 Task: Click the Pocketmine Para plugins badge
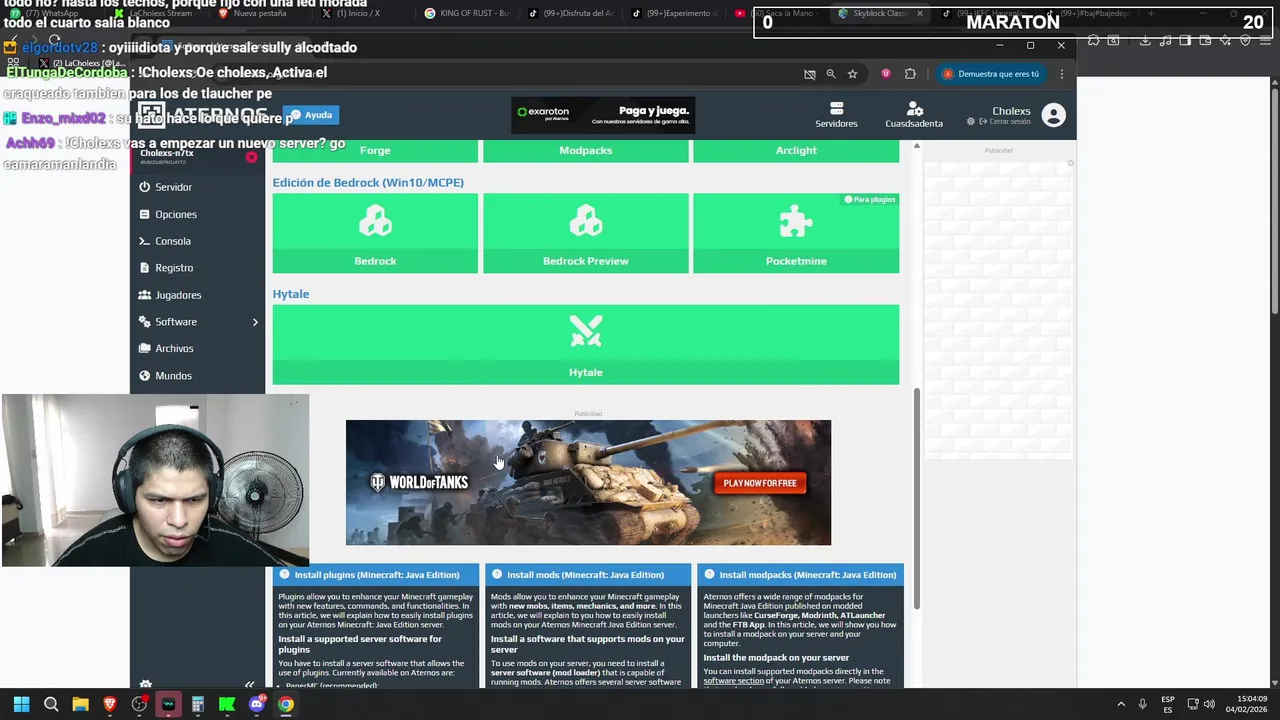coord(870,200)
